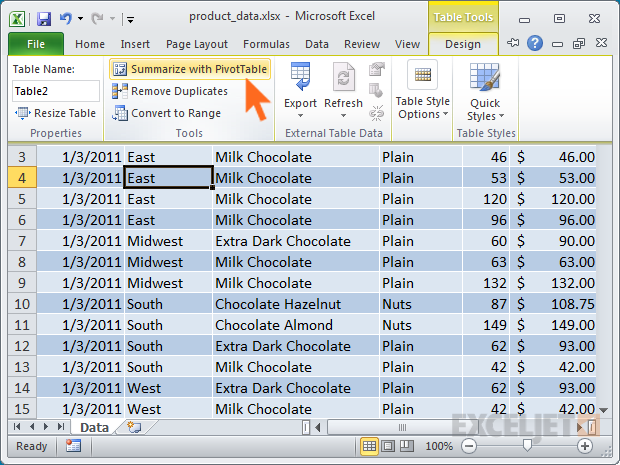Switch to Page Layout view button

(x=389, y=447)
